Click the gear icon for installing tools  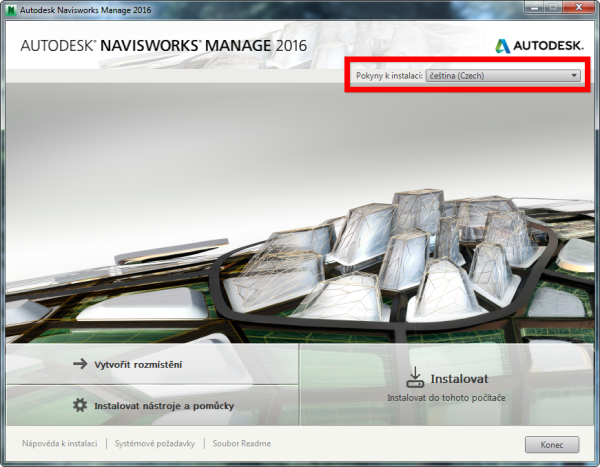click(x=80, y=405)
